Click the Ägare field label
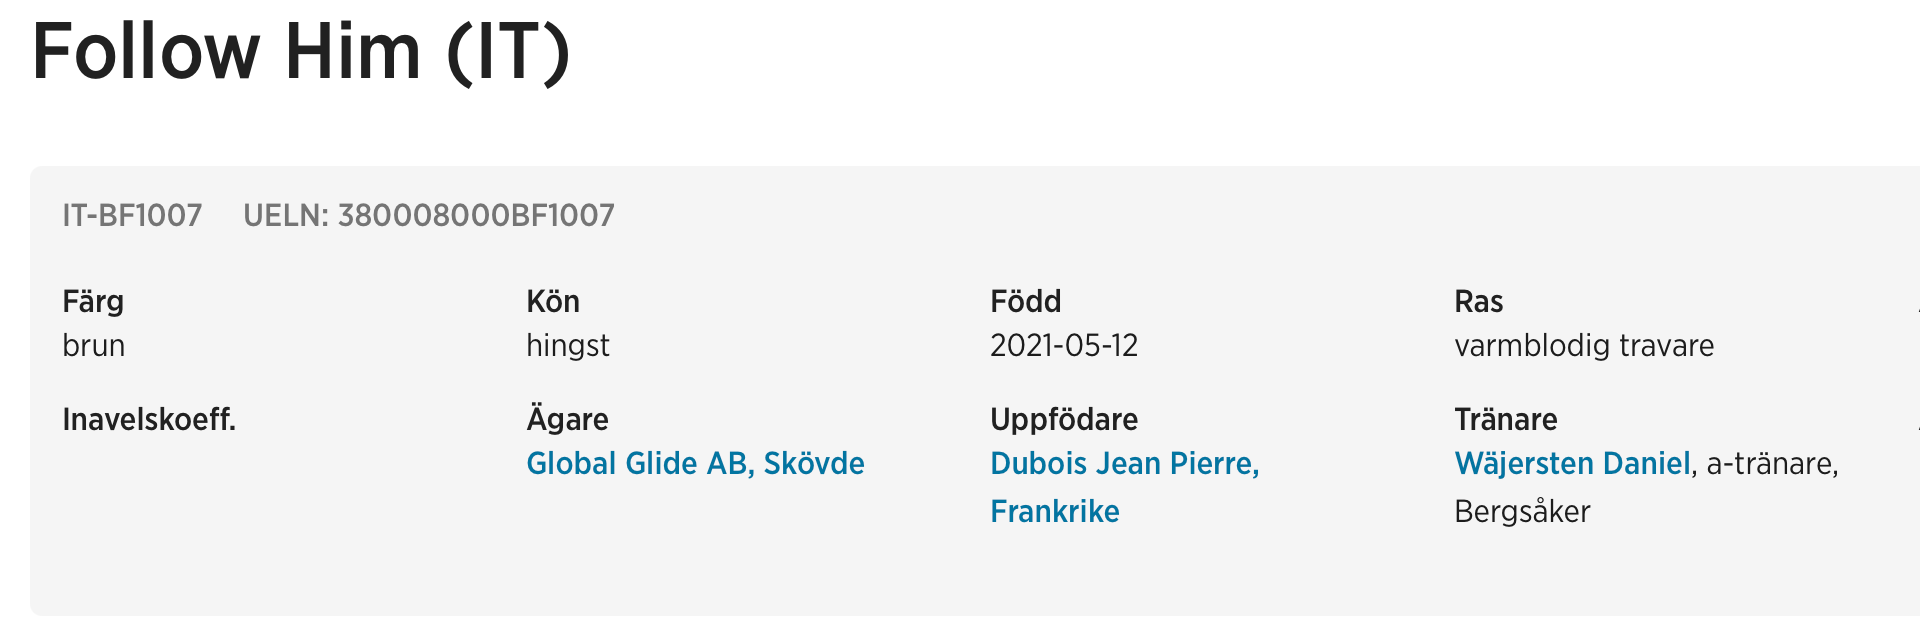Image resolution: width=1920 pixels, height=632 pixels. point(567,420)
